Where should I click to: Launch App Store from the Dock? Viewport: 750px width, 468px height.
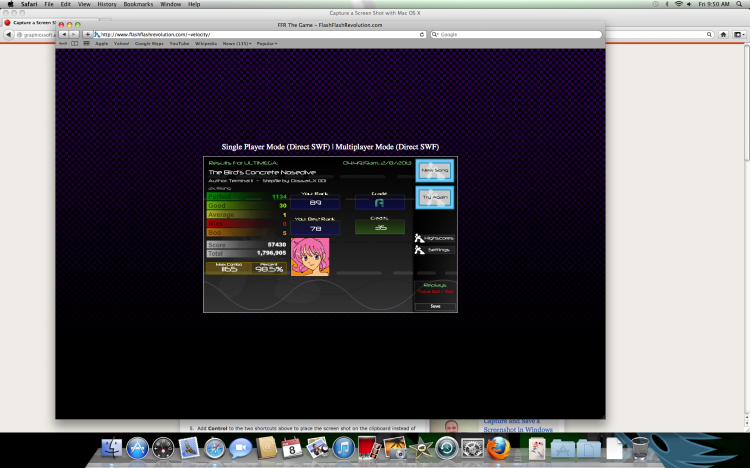(x=137, y=448)
